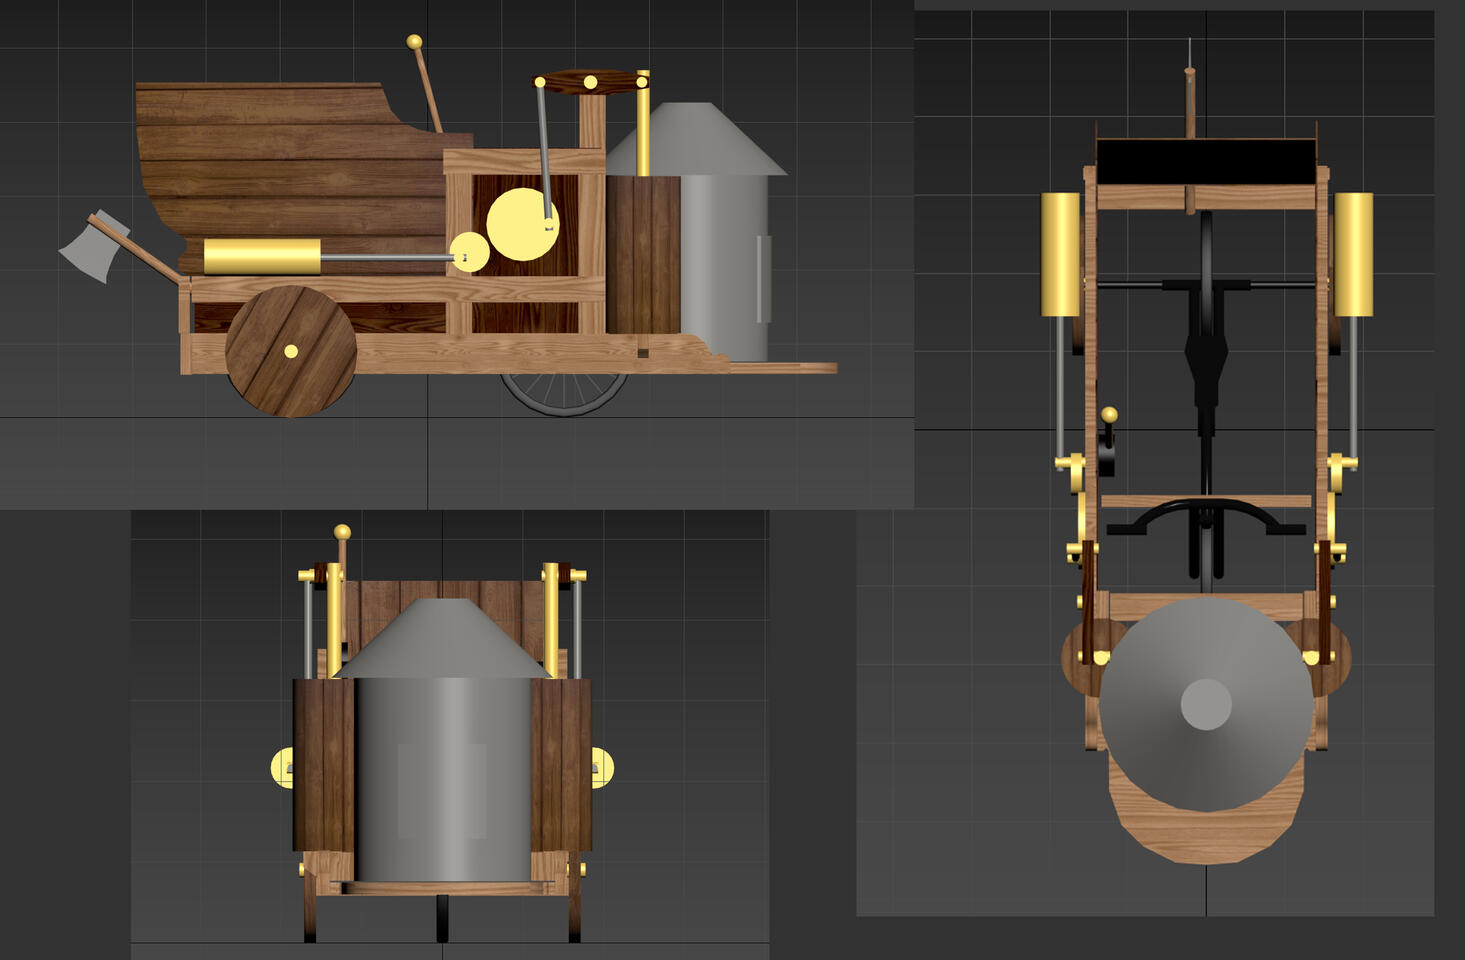Screen dimensions: 1465x960
Task: Select the gray boiler cylinder in rear view
Action: (443, 779)
